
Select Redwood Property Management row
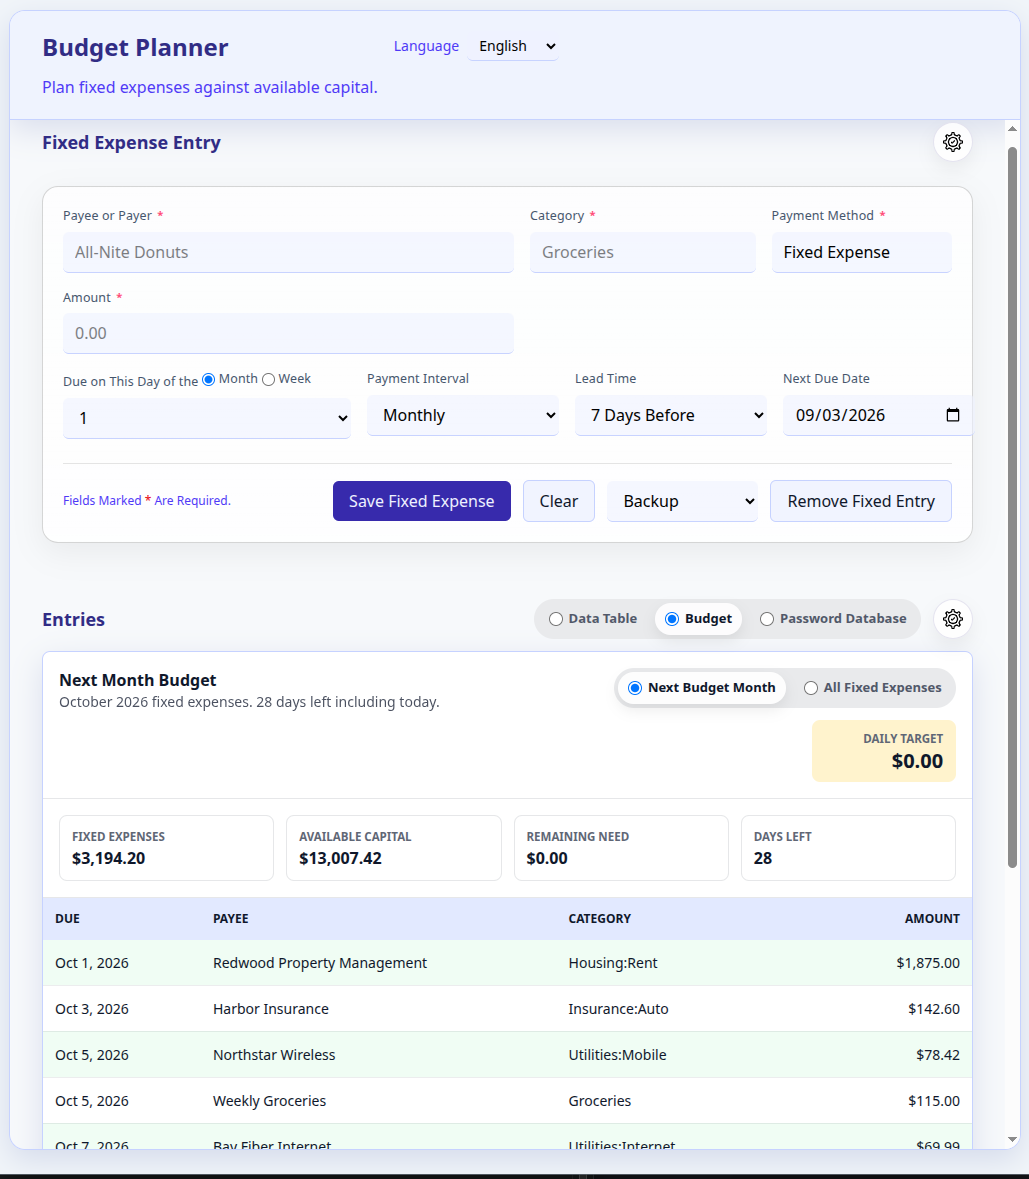click(507, 963)
